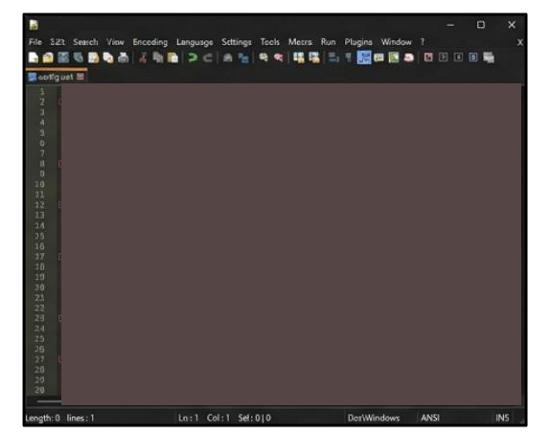550x434 pixels.
Task: Toggle Word wrap in toolbar
Action: (334, 58)
